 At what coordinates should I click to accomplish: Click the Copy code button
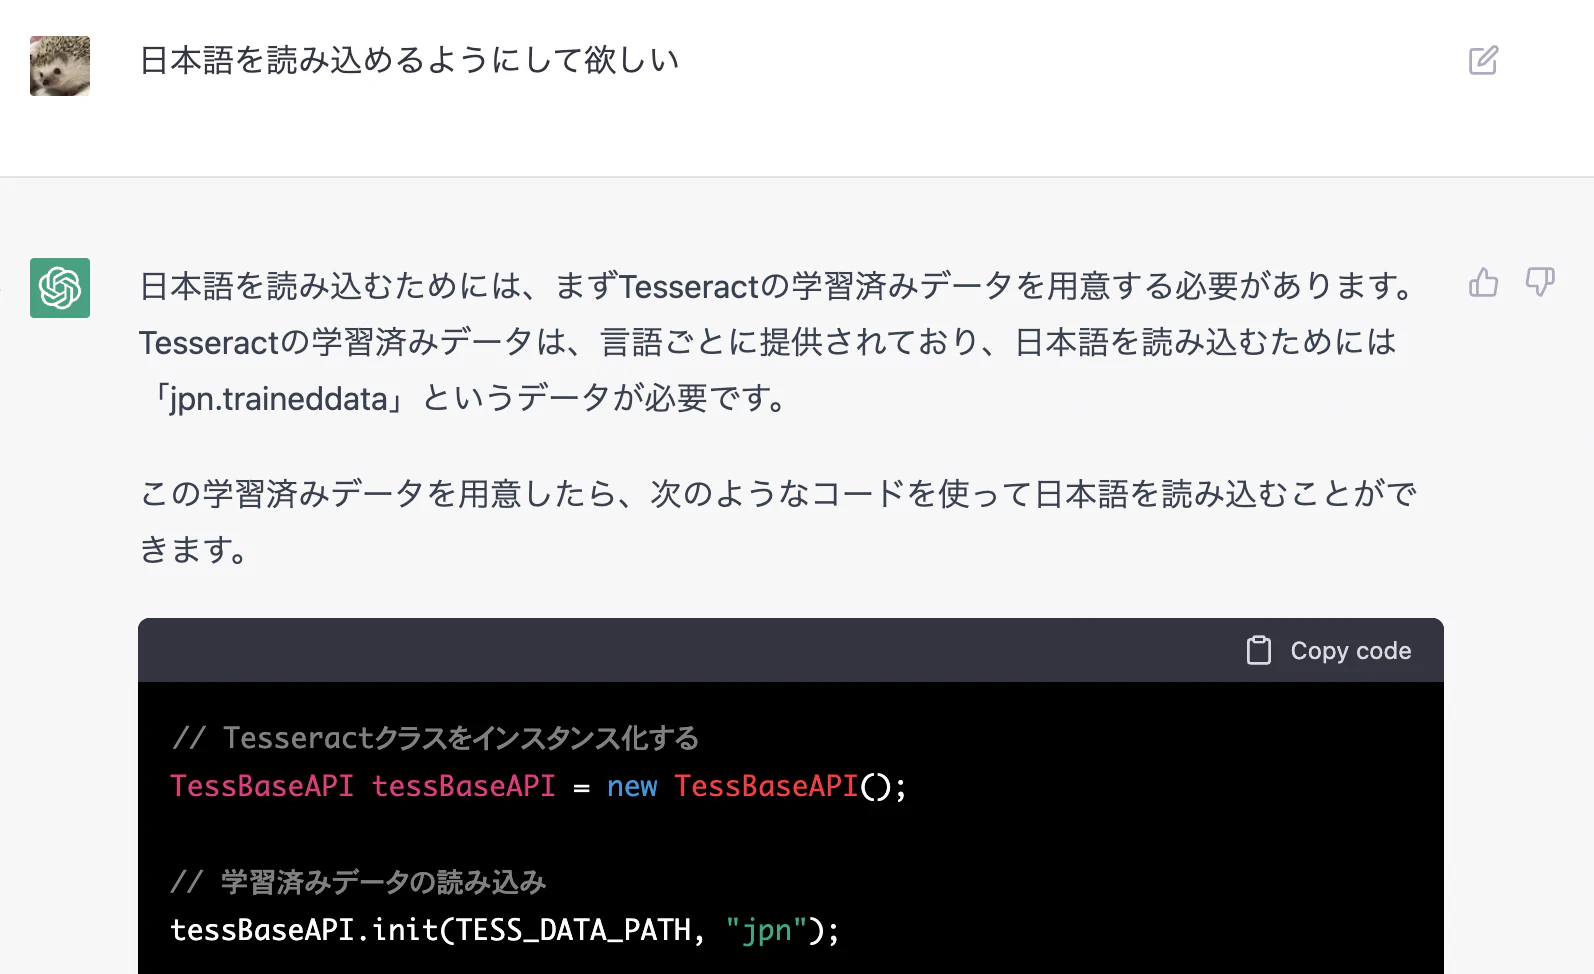click(x=1329, y=651)
